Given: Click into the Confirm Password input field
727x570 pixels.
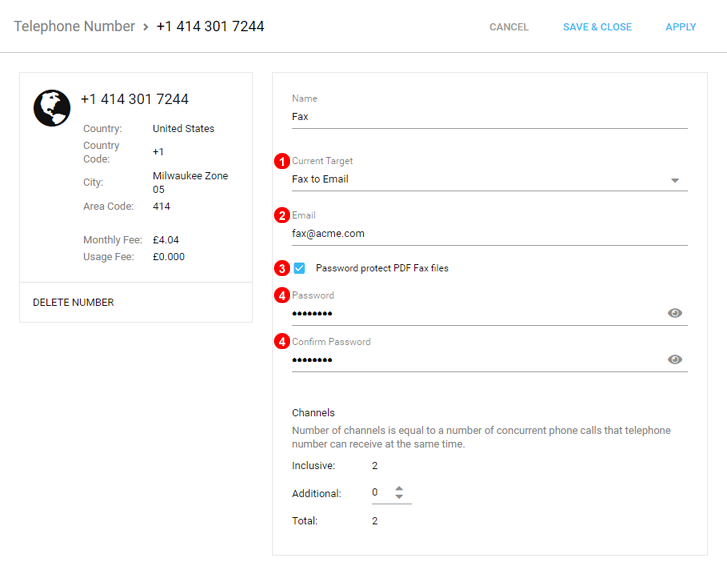Looking at the screenshot, I should click(x=478, y=360).
